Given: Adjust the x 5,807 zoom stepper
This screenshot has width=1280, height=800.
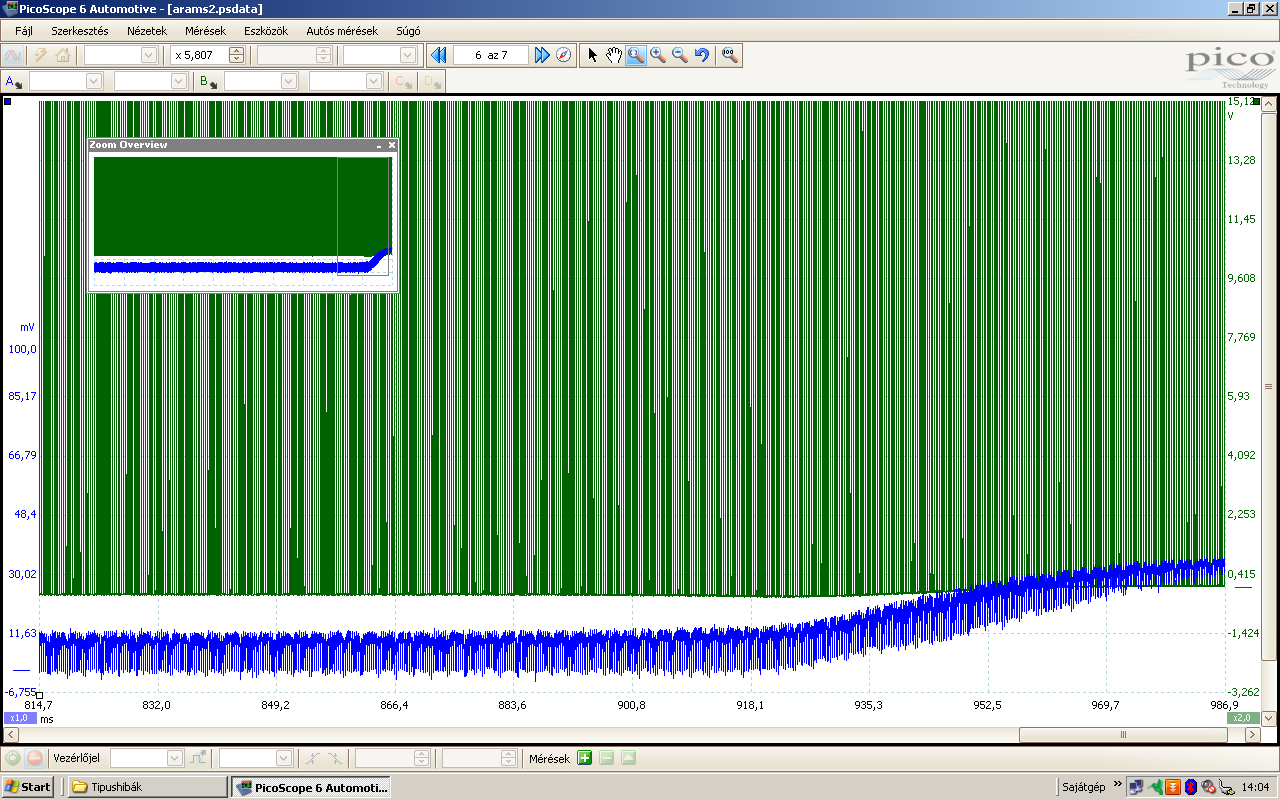Looking at the screenshot, I should [236, 56].
